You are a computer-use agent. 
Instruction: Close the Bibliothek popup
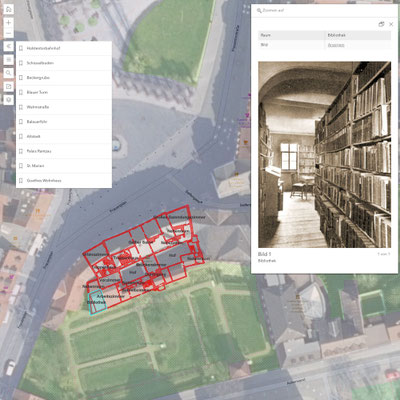(x=391, y=24)
